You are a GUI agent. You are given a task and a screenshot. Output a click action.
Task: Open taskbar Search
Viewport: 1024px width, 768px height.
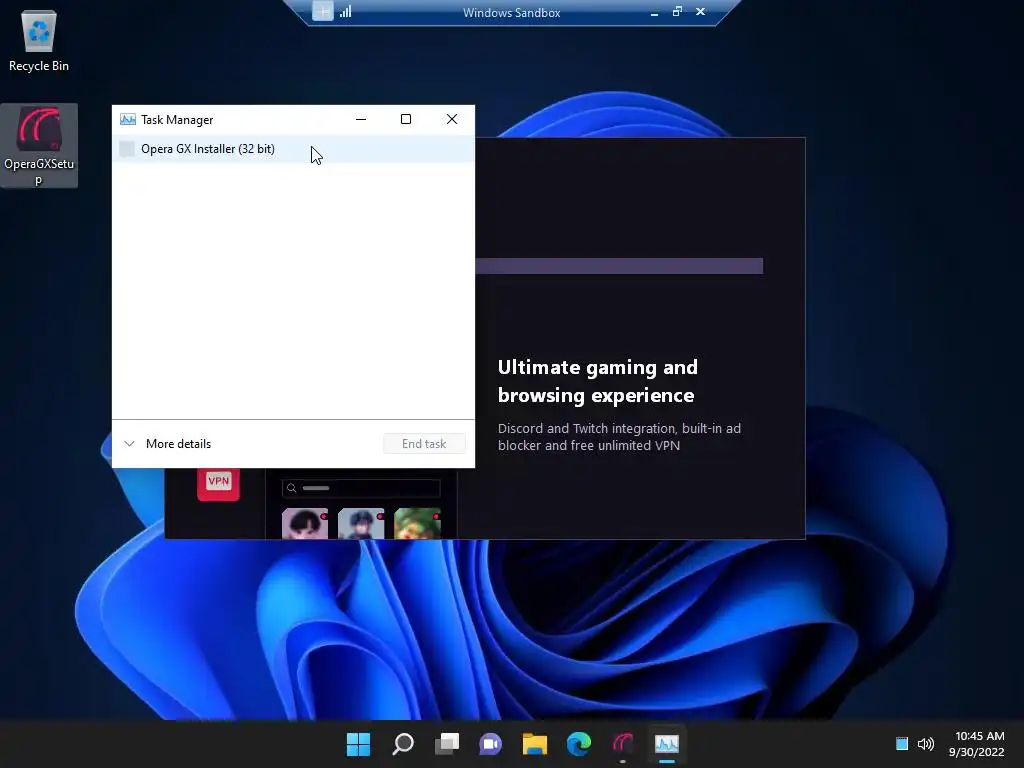[403, 744]
